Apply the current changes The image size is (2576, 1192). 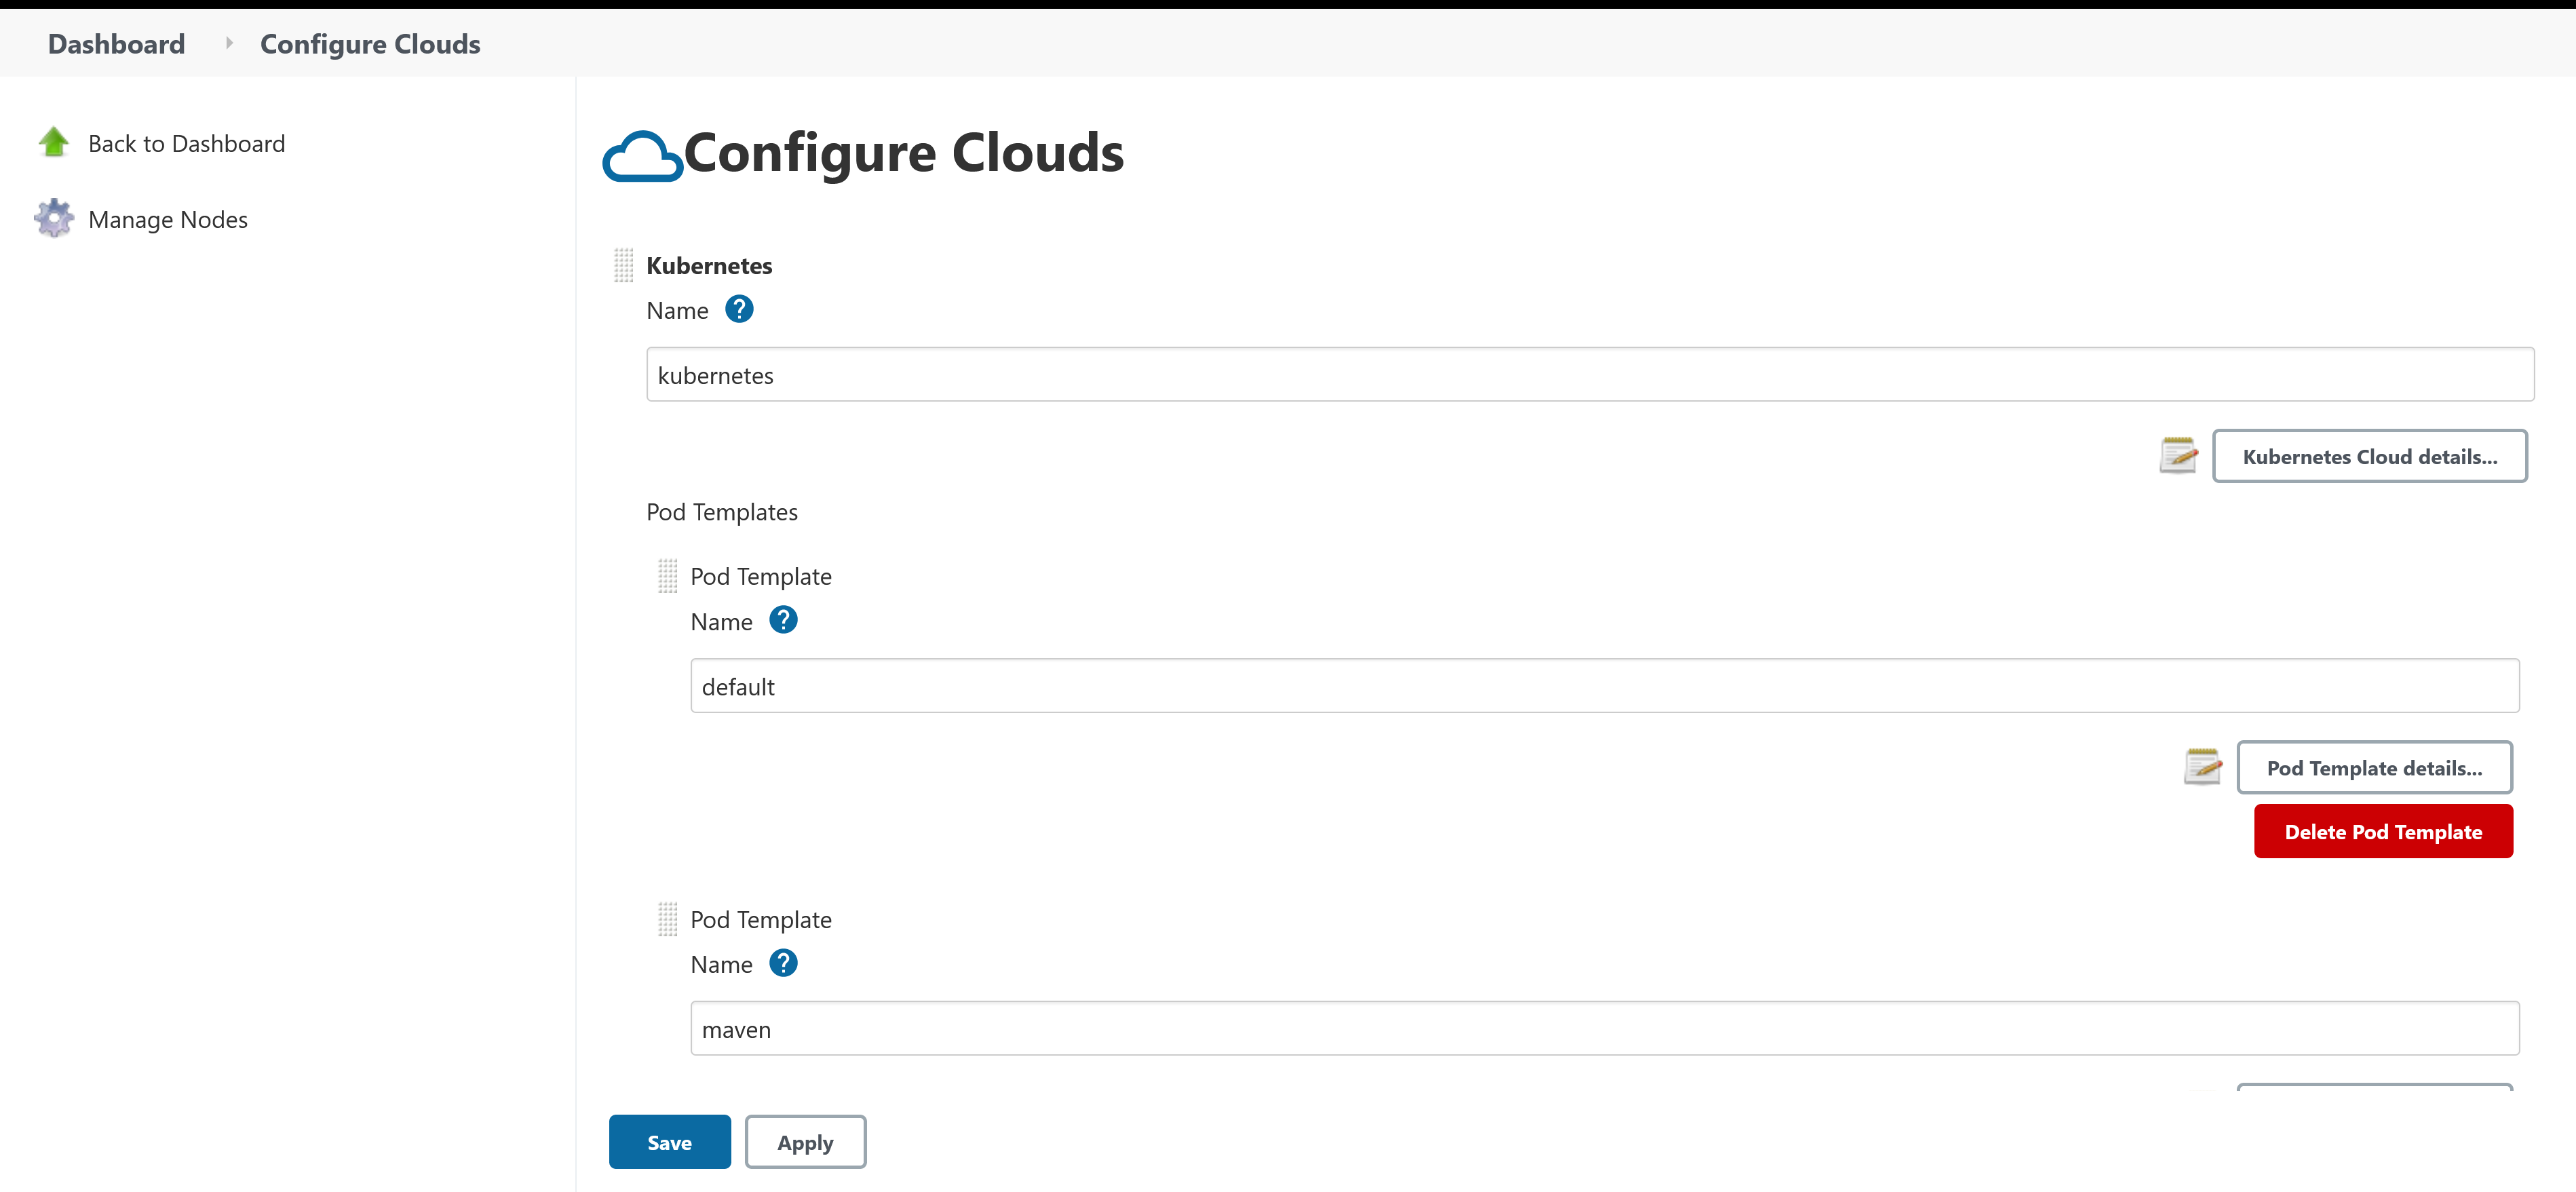click(x=805, y=1141)
